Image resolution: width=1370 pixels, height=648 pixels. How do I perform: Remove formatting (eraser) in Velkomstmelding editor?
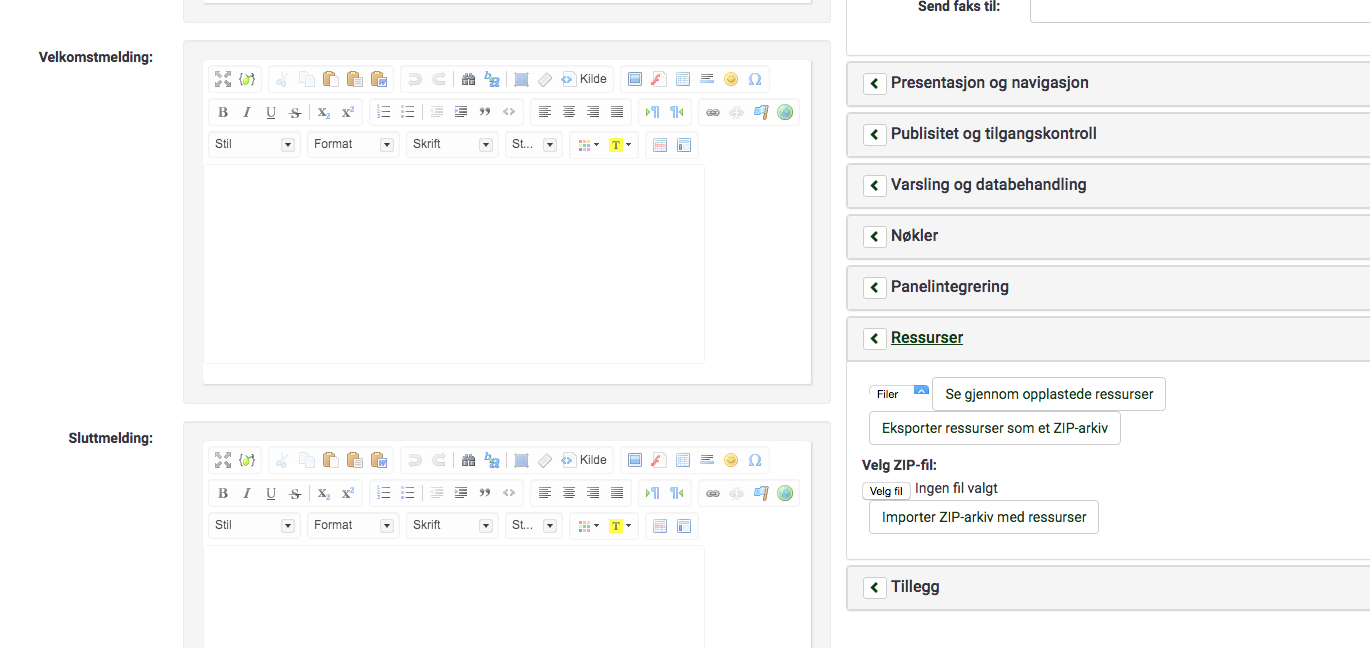pyautogui.click(x=545, y=79)
